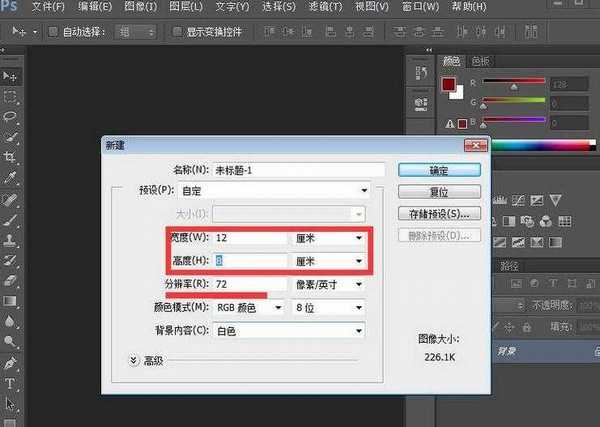Click the R red channel slider
This screenshot has height=427, width=600.
pos(514,81)
